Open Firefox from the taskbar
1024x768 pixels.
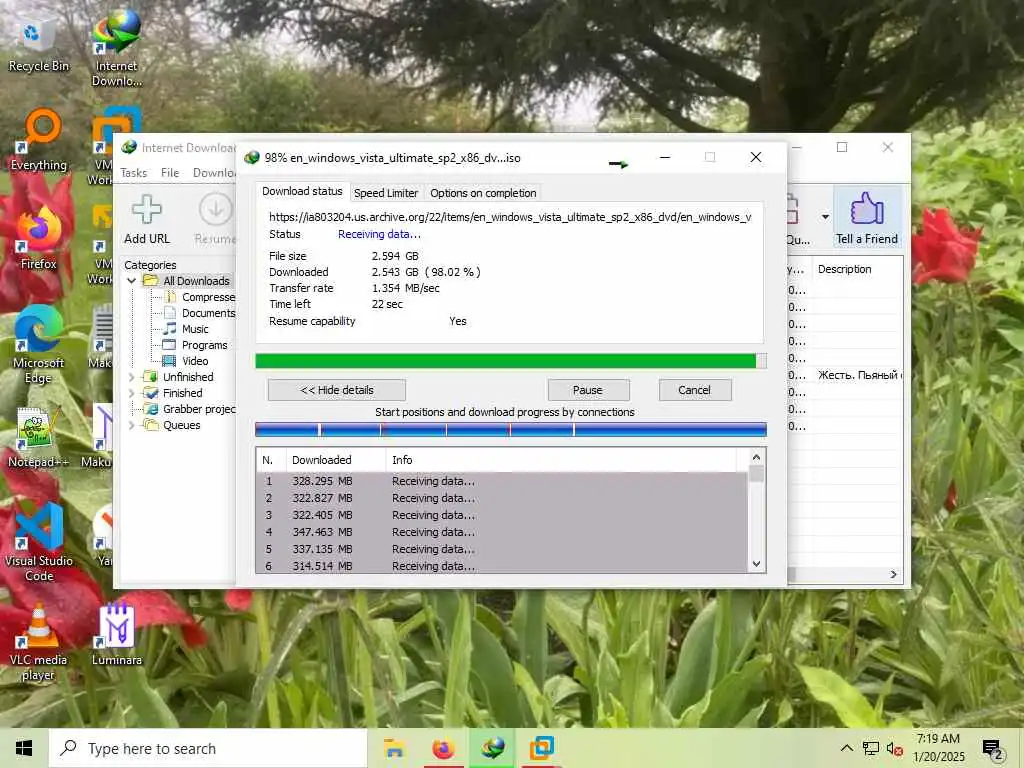(443, 748)
